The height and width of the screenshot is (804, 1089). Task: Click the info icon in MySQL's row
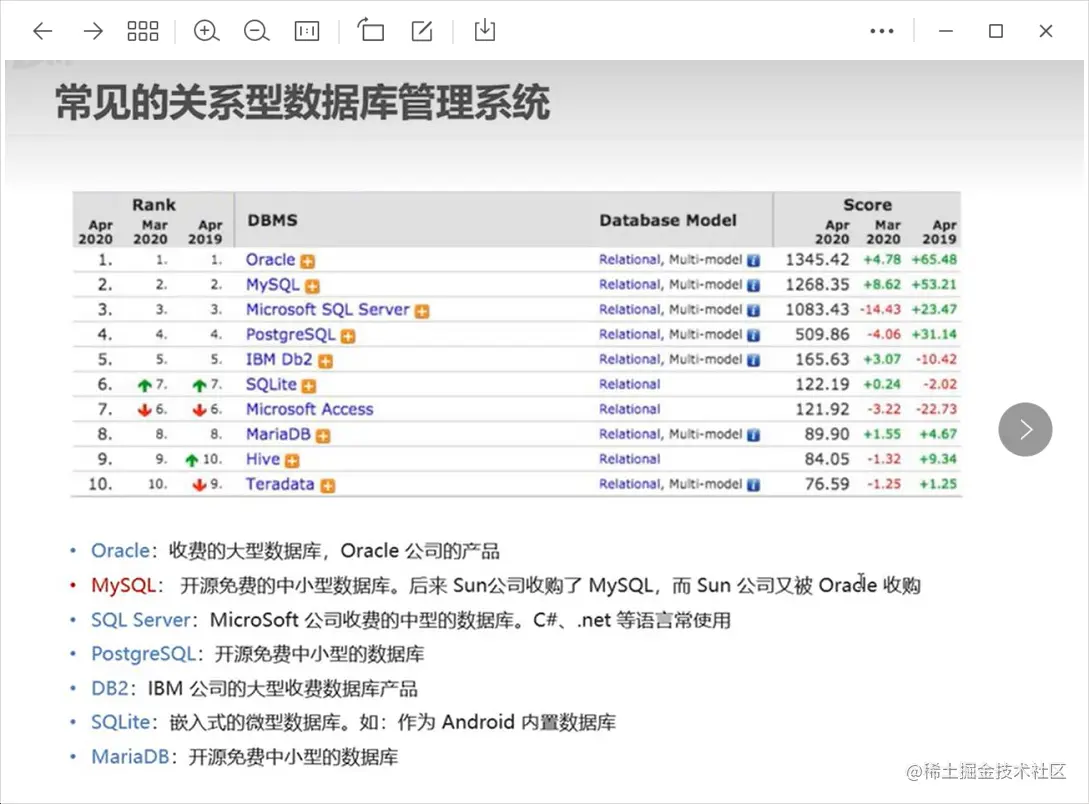click(x=754, y=286)
